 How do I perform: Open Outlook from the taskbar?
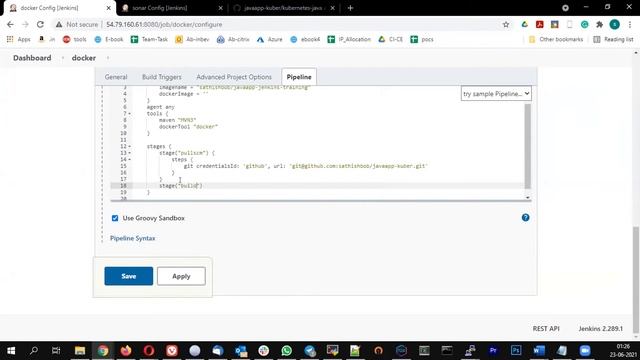click(x=241, y=351)
